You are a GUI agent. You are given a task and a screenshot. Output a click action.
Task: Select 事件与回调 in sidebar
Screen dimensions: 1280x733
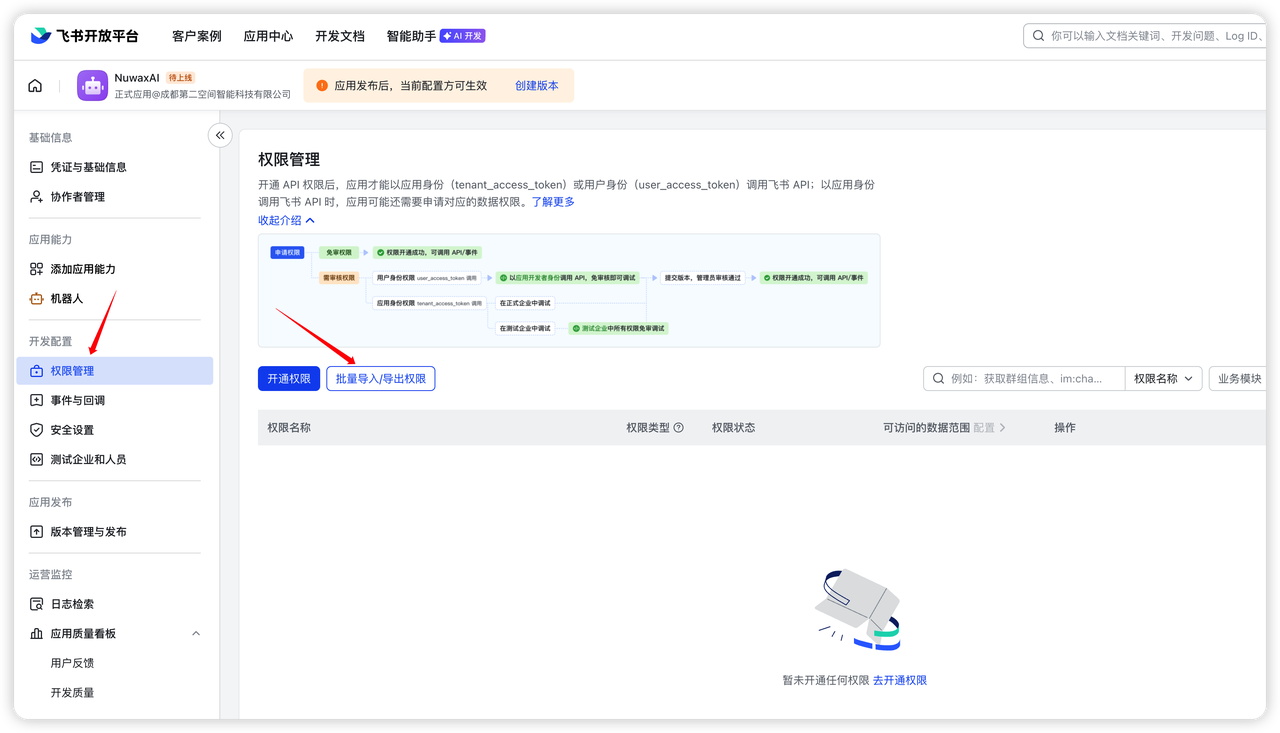(x=115, y=400)
